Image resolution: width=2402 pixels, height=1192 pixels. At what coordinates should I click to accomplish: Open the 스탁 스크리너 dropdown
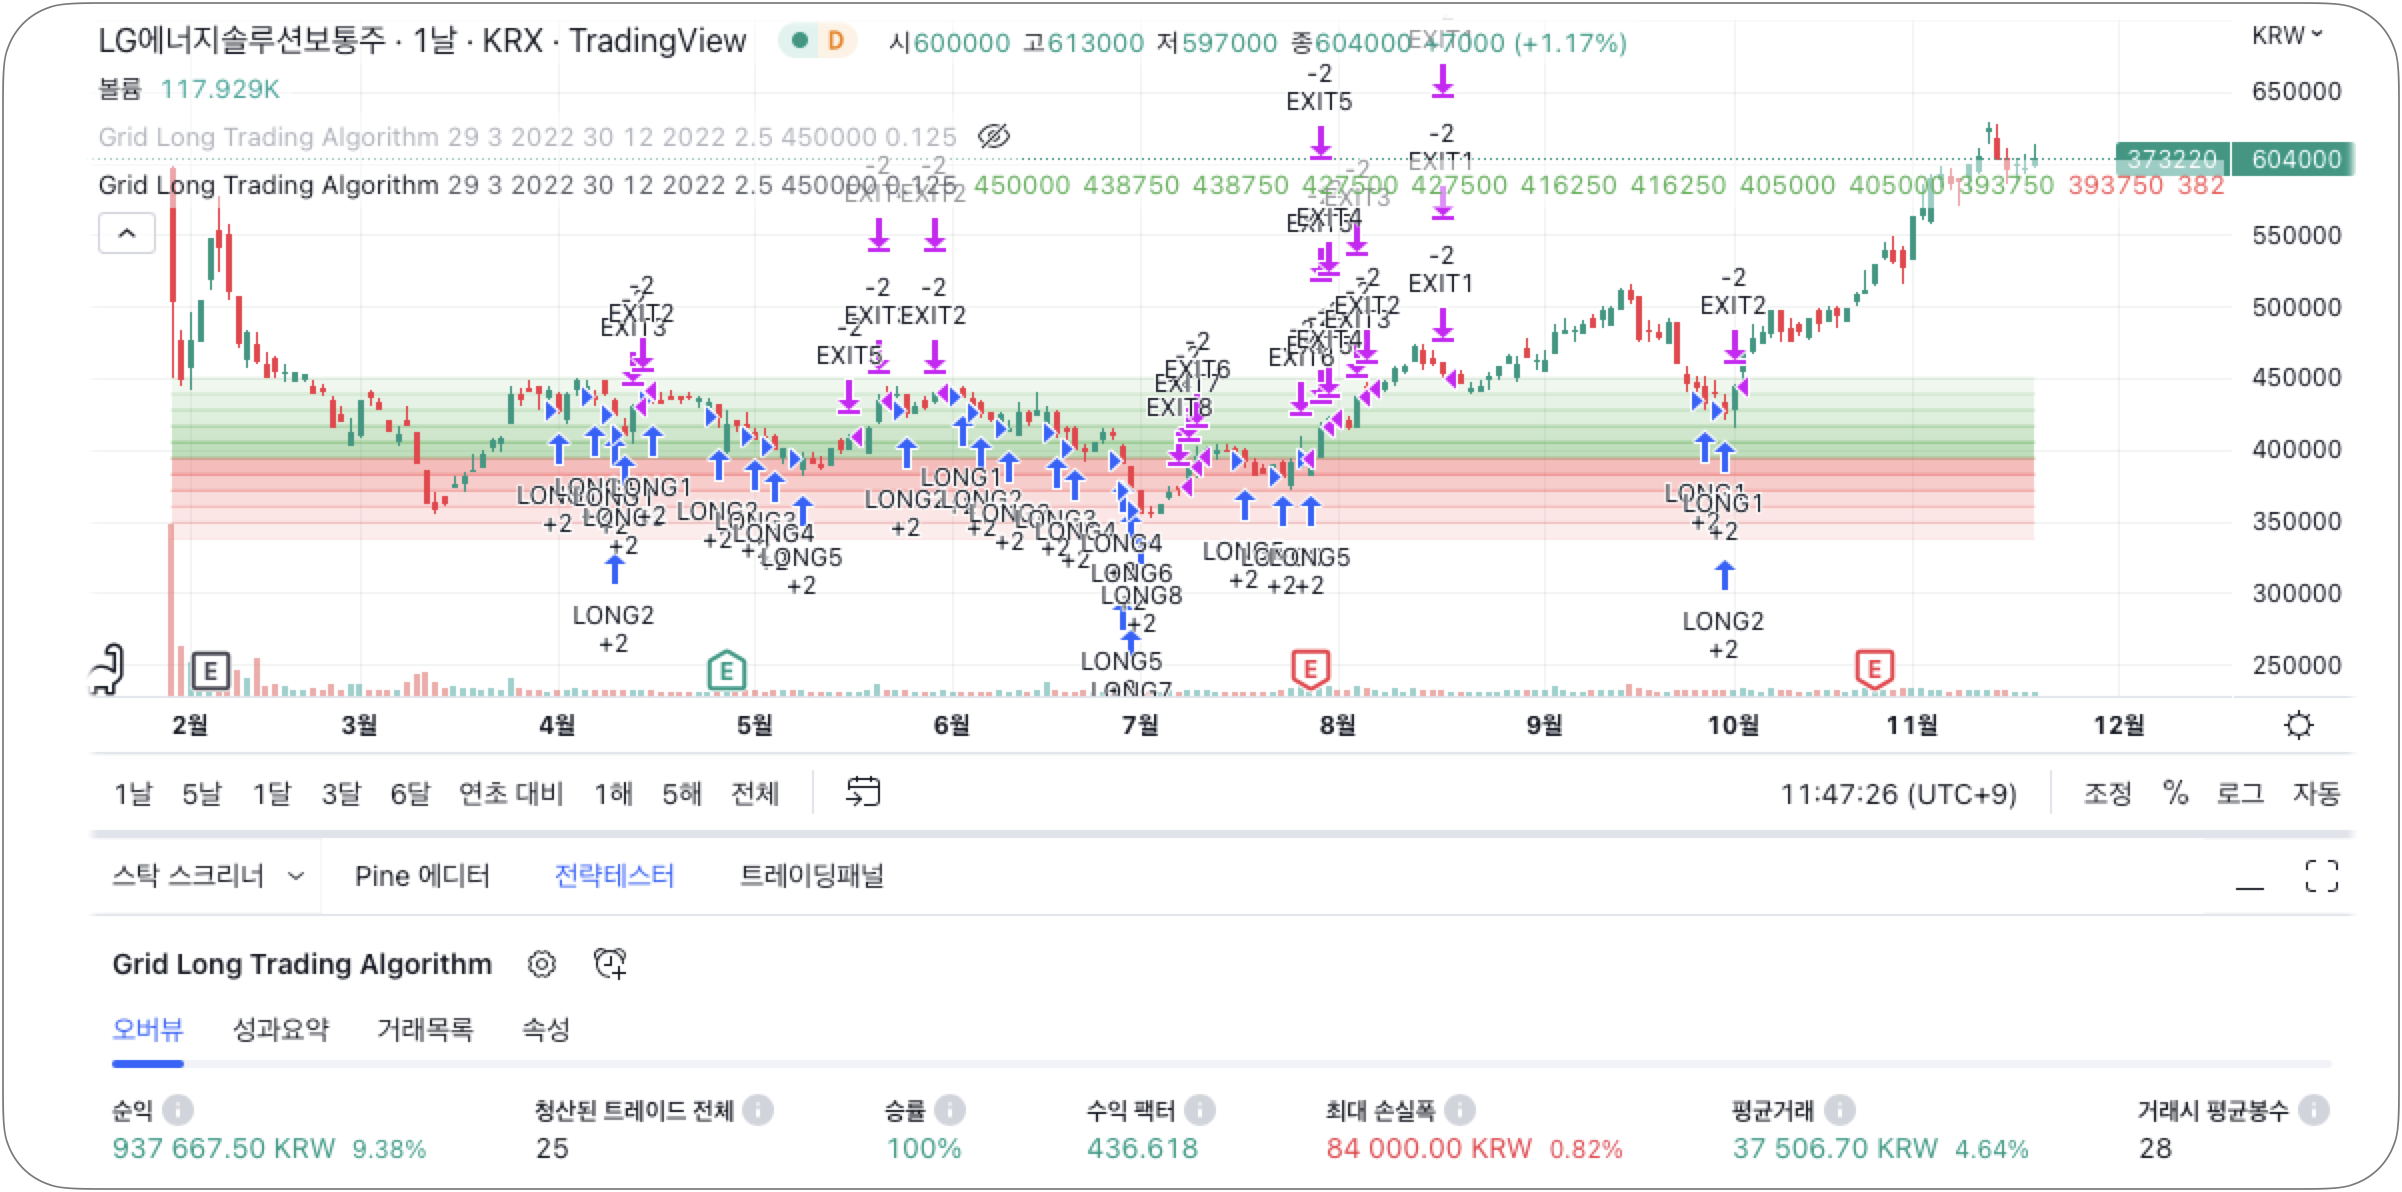tap(208, 876)
